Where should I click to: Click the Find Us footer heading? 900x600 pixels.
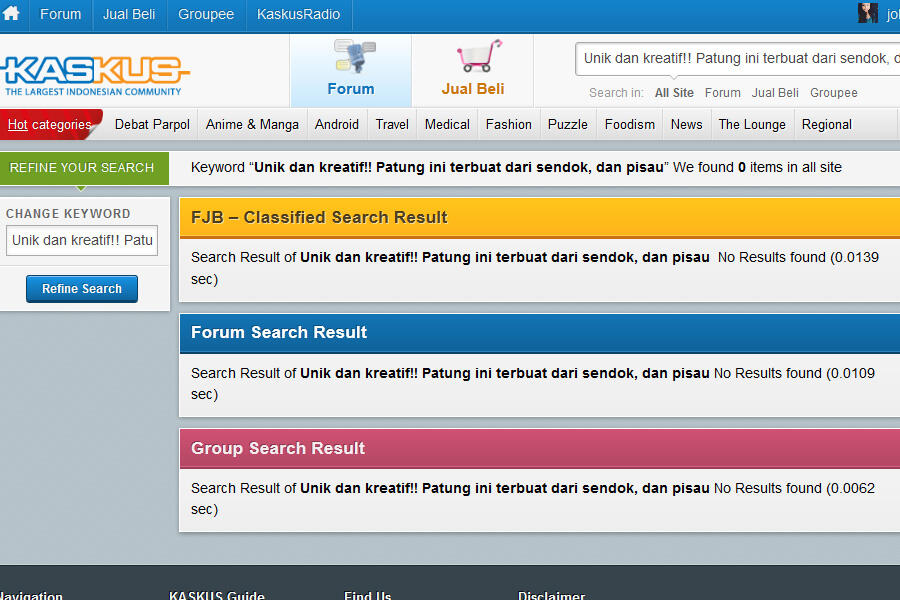367,595
